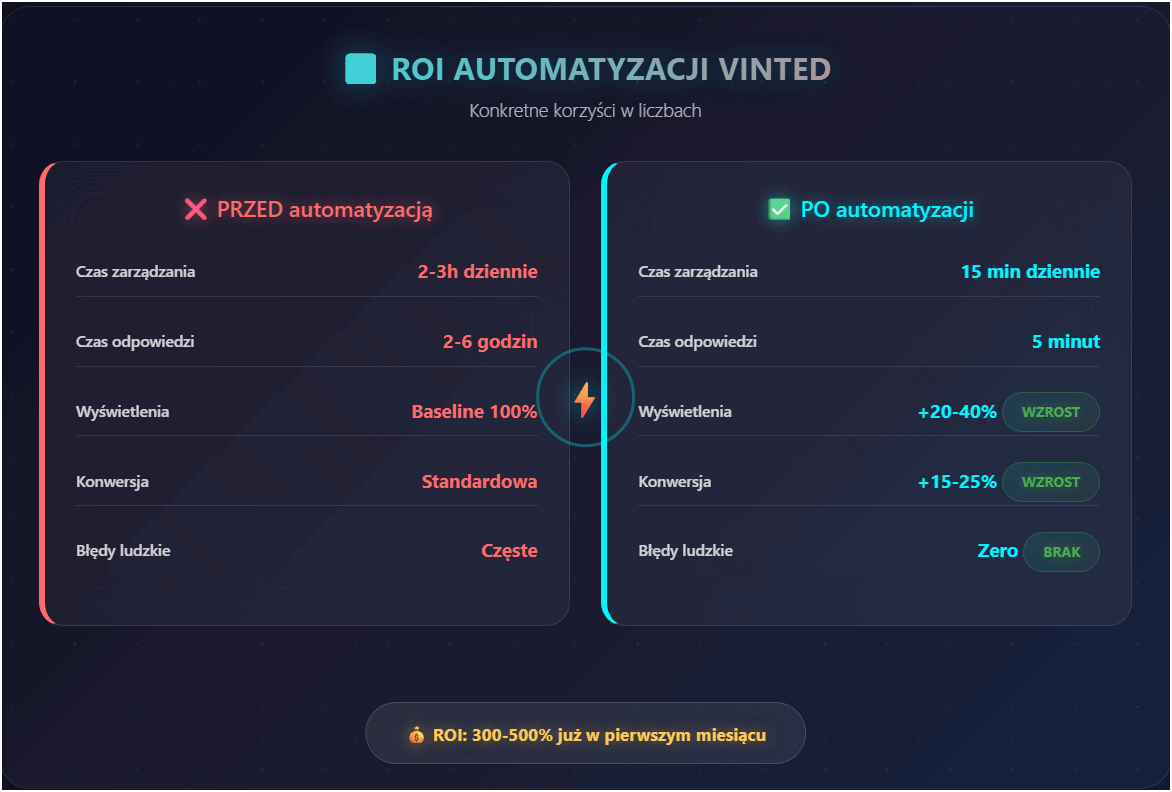Click the 5 minut response time
1172x792 pixels.
1066,342
